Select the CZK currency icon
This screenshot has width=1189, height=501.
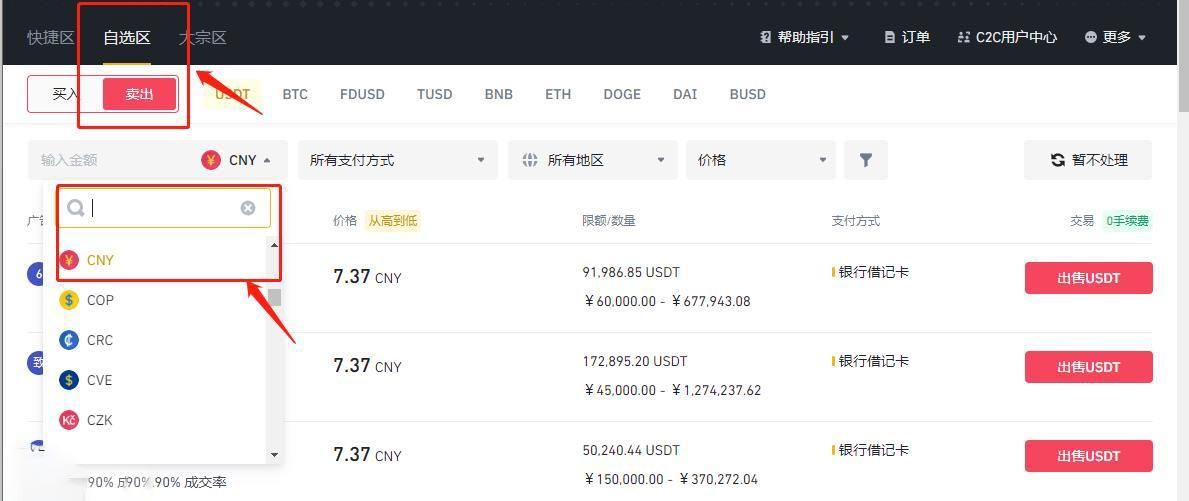(x=69, y=420)
